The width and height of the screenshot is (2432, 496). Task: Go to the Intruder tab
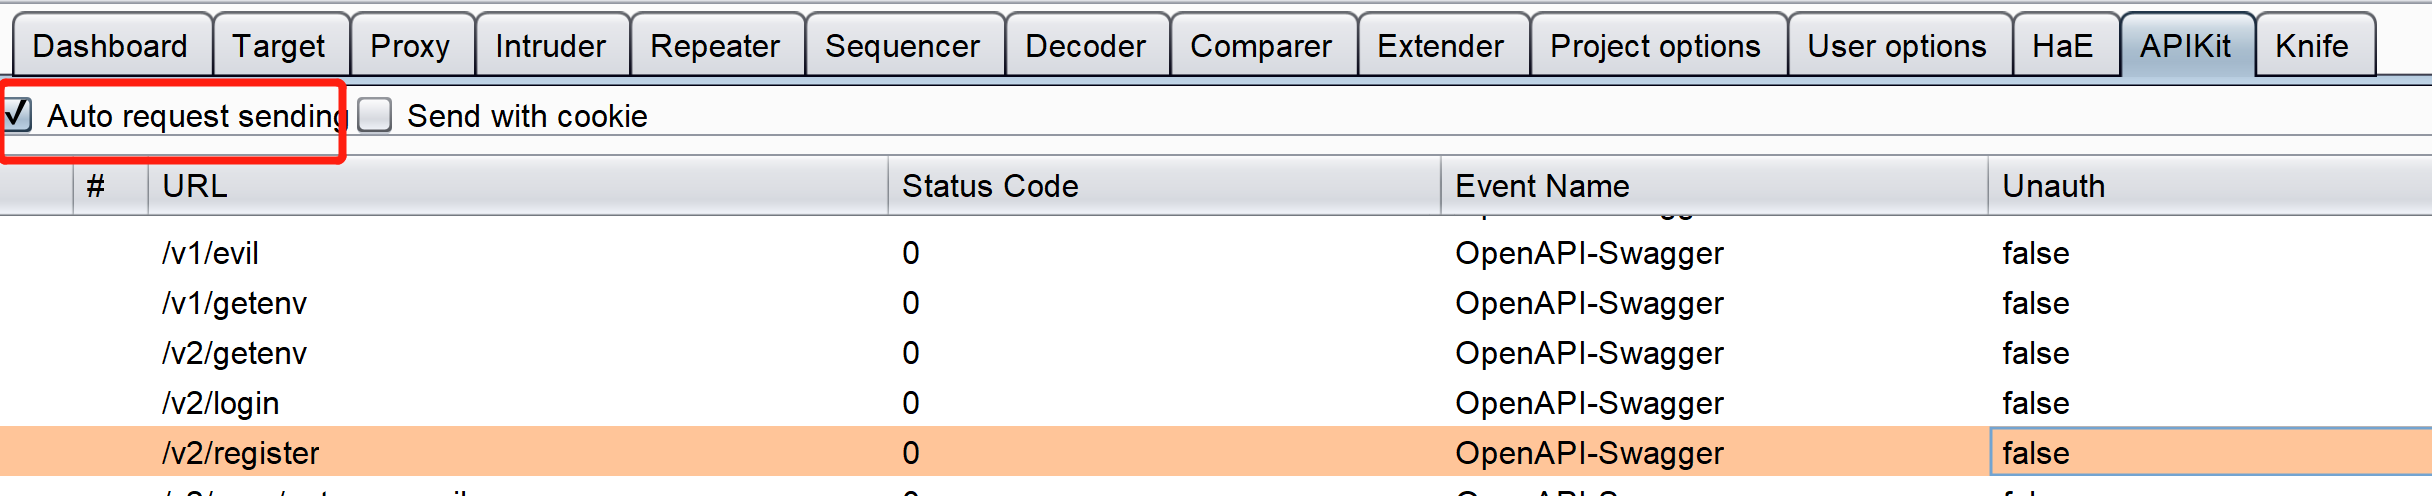552,46
